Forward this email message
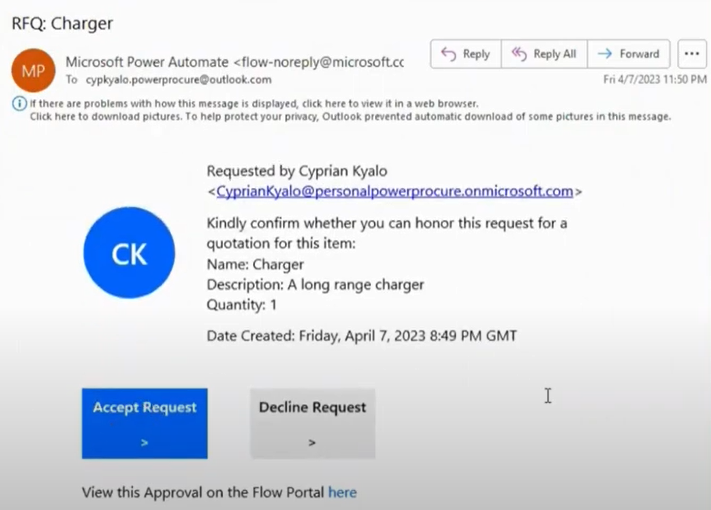The image size is (711, 510). pyautogui.click(x=628, y=54)
